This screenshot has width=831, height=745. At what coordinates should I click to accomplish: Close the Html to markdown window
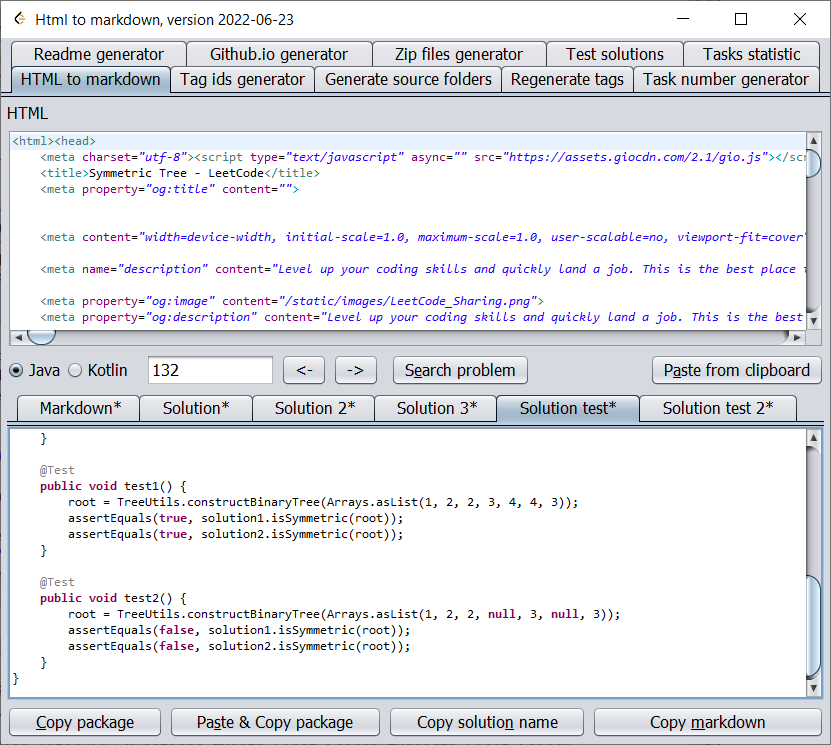pos(800,19)
